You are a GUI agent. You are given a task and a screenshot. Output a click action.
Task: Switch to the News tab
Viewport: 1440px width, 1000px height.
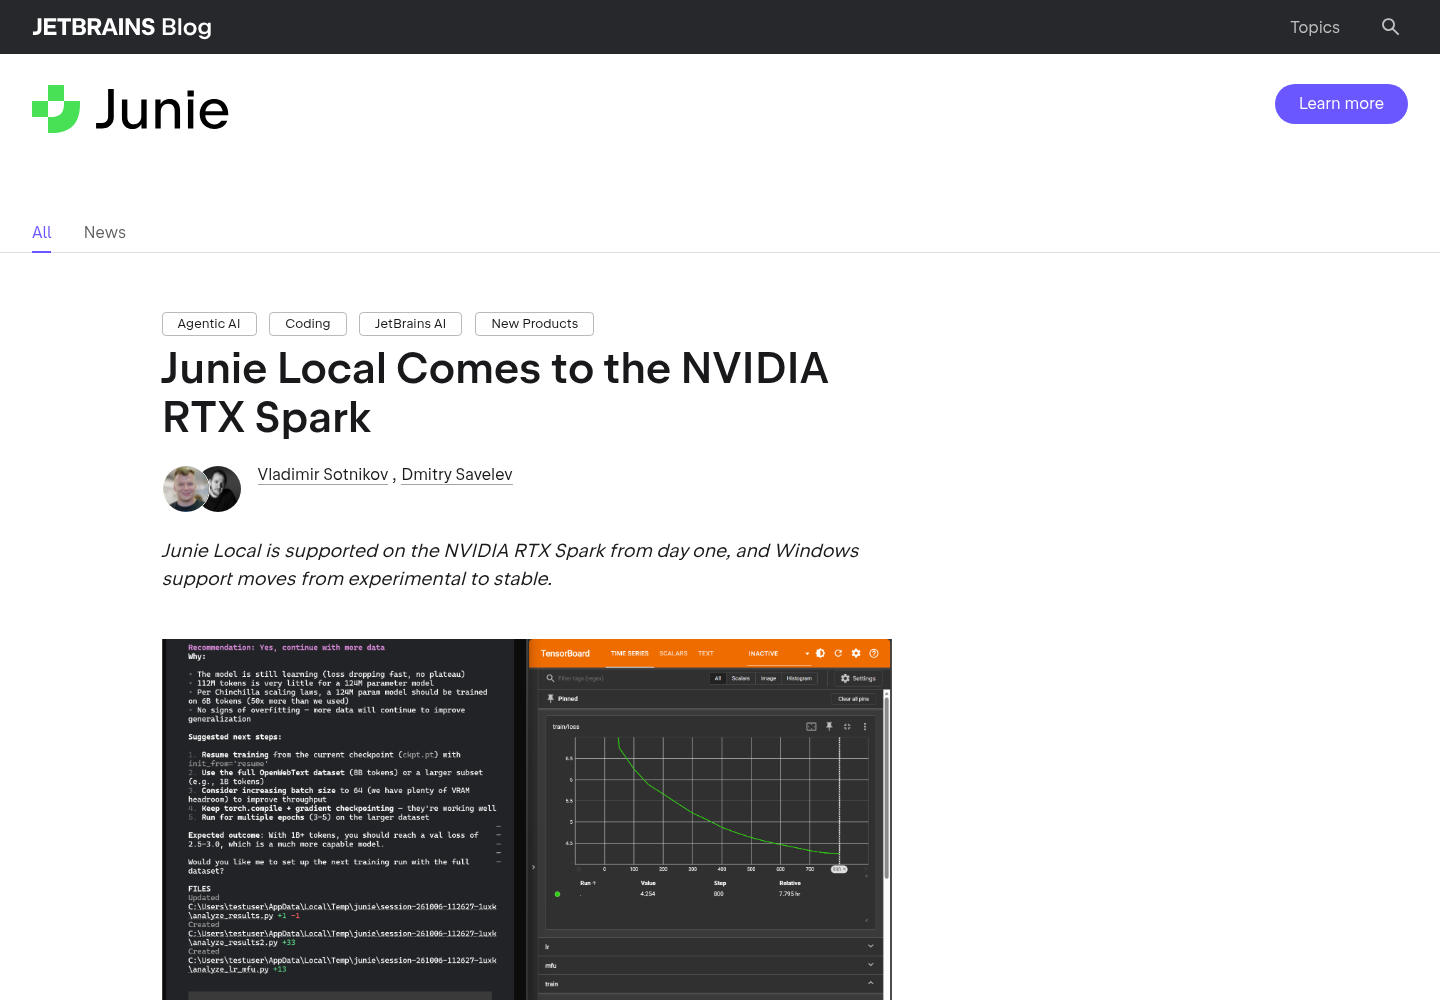[105, 233]
